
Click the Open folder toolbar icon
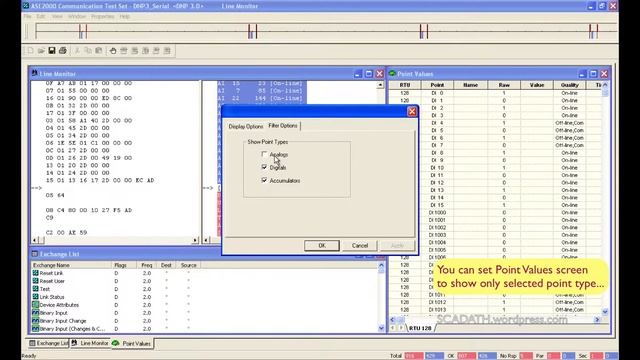click(x=41, y=51)
